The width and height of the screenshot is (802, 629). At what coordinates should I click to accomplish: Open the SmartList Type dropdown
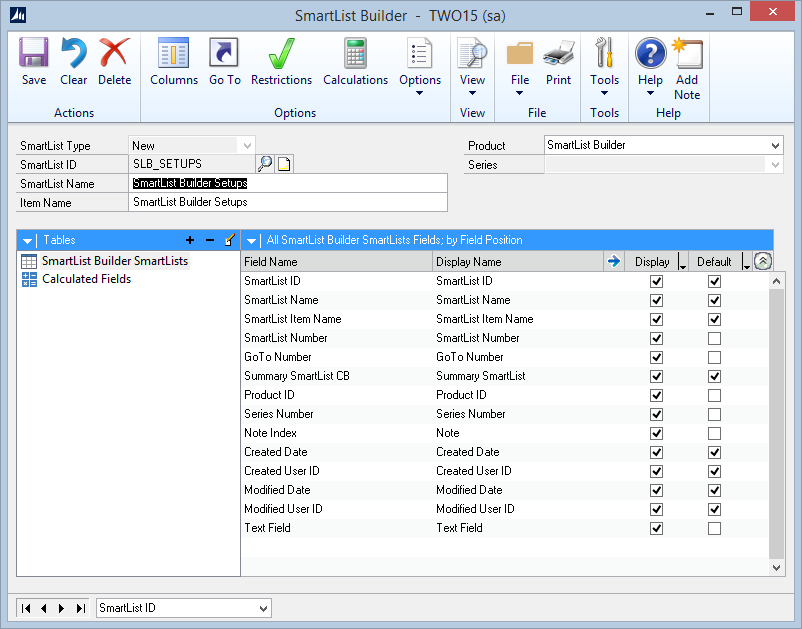click(x=247, y=146)
